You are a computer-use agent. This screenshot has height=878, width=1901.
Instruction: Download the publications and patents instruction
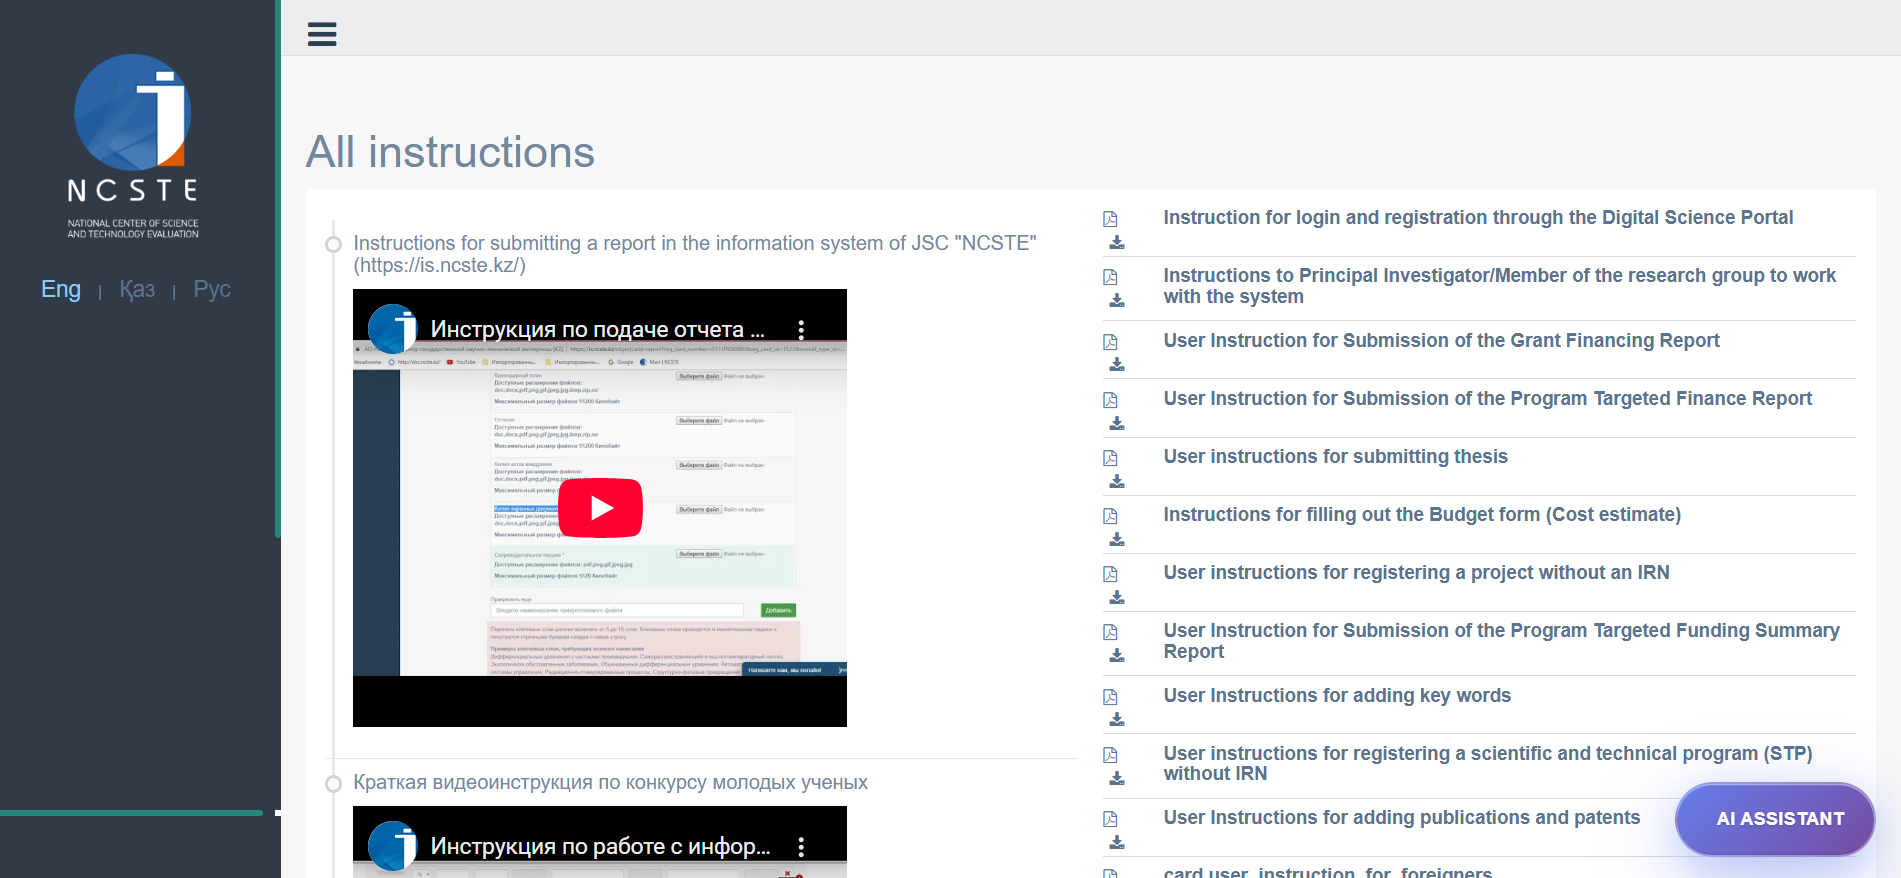tap(1117, 843)
